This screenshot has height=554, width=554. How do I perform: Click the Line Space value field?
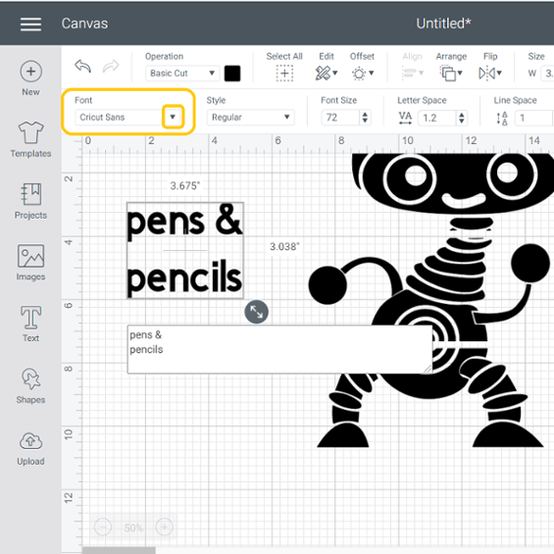click(x=534, y=118)
